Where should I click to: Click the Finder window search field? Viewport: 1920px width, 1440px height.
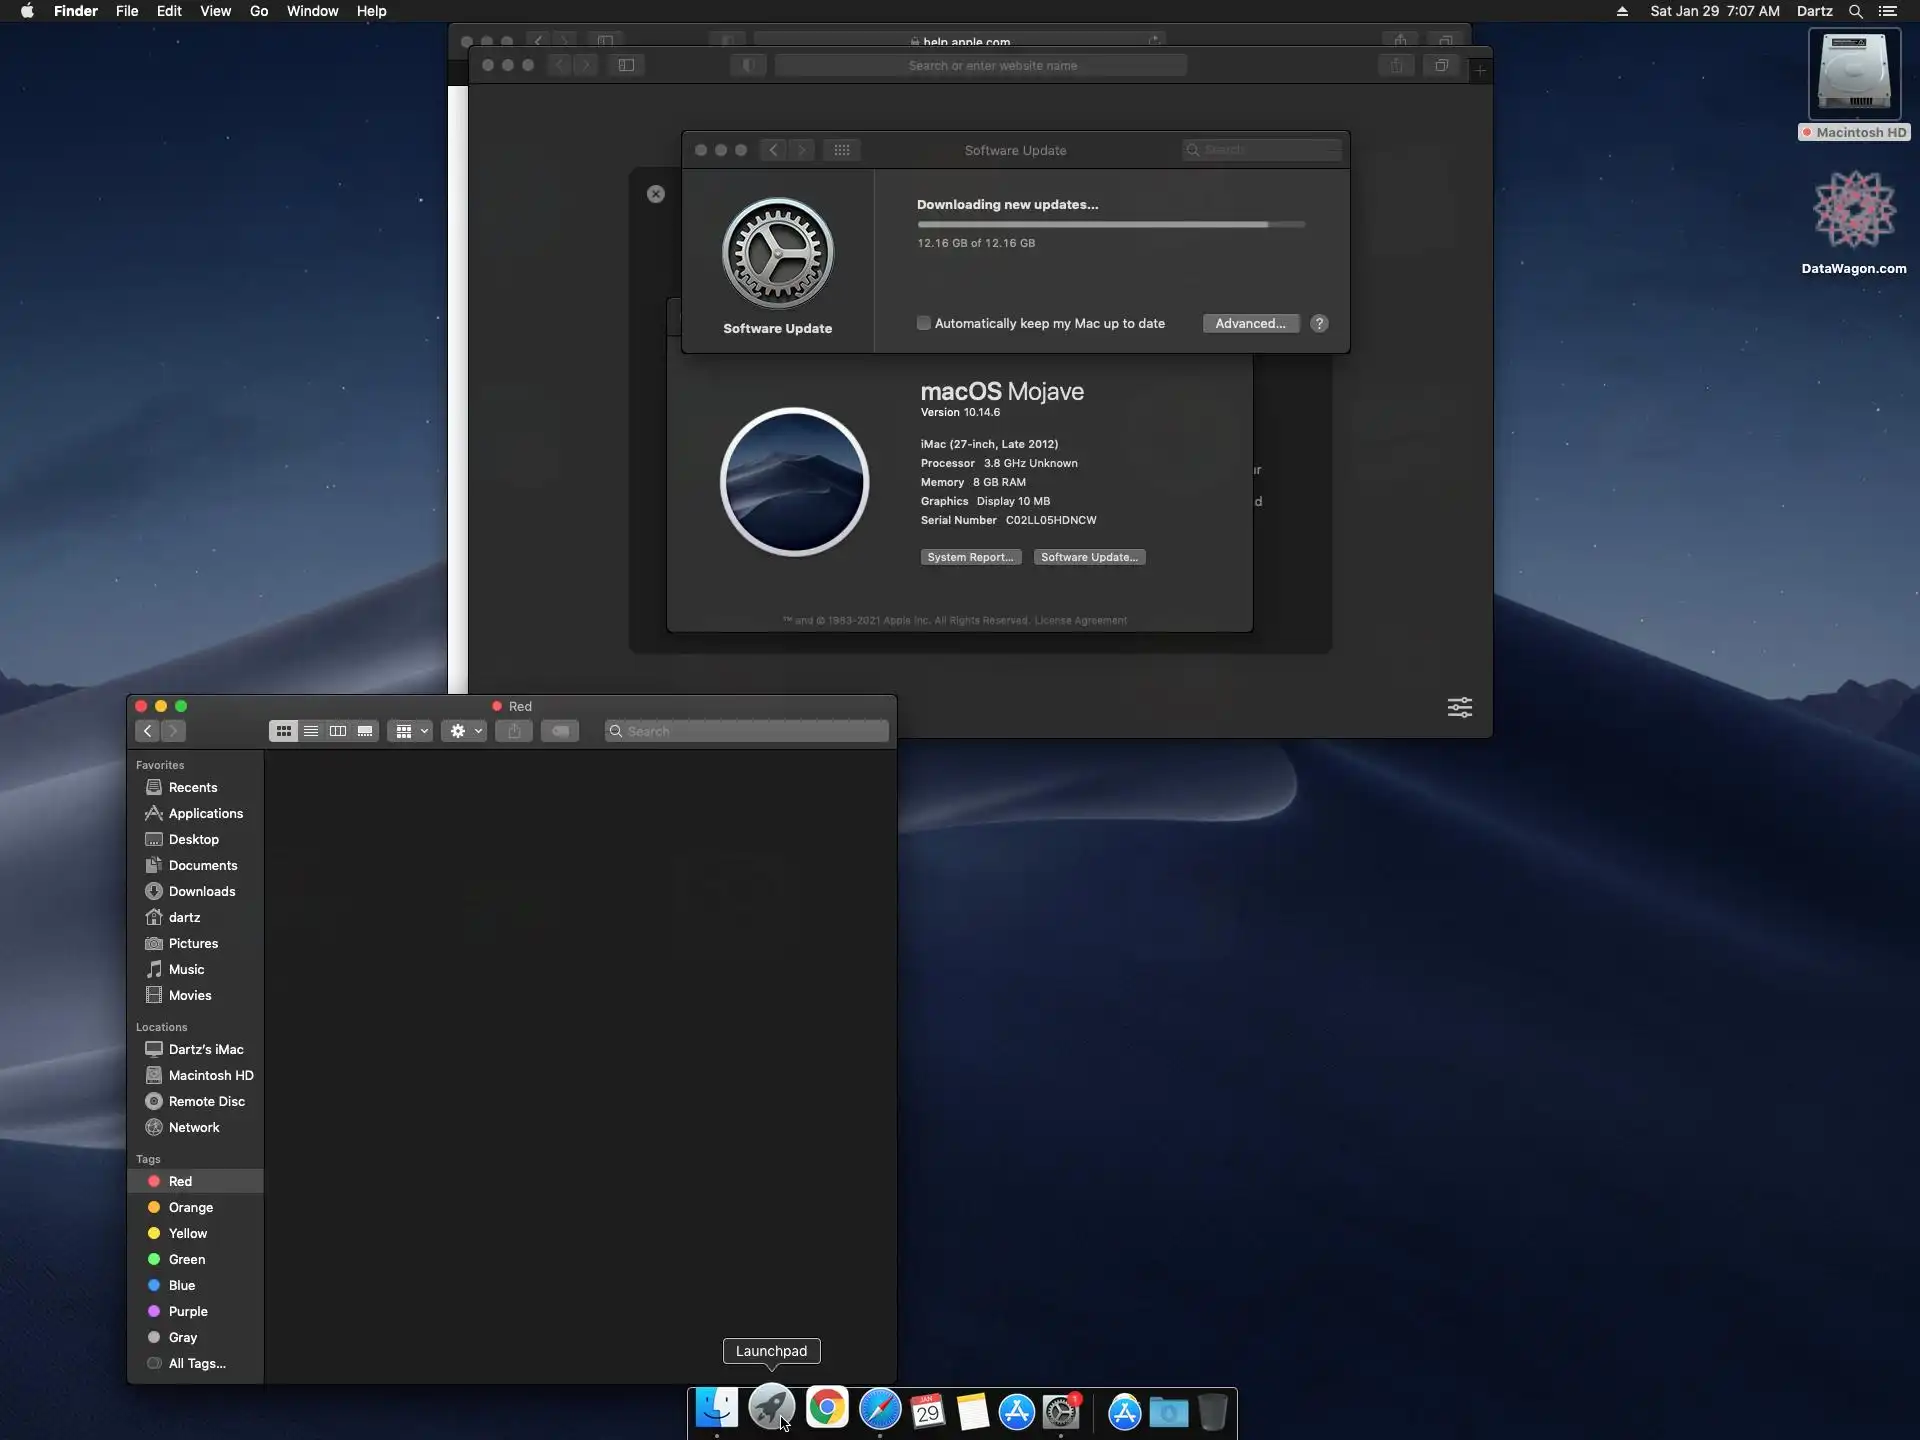[x=750, y=731]
